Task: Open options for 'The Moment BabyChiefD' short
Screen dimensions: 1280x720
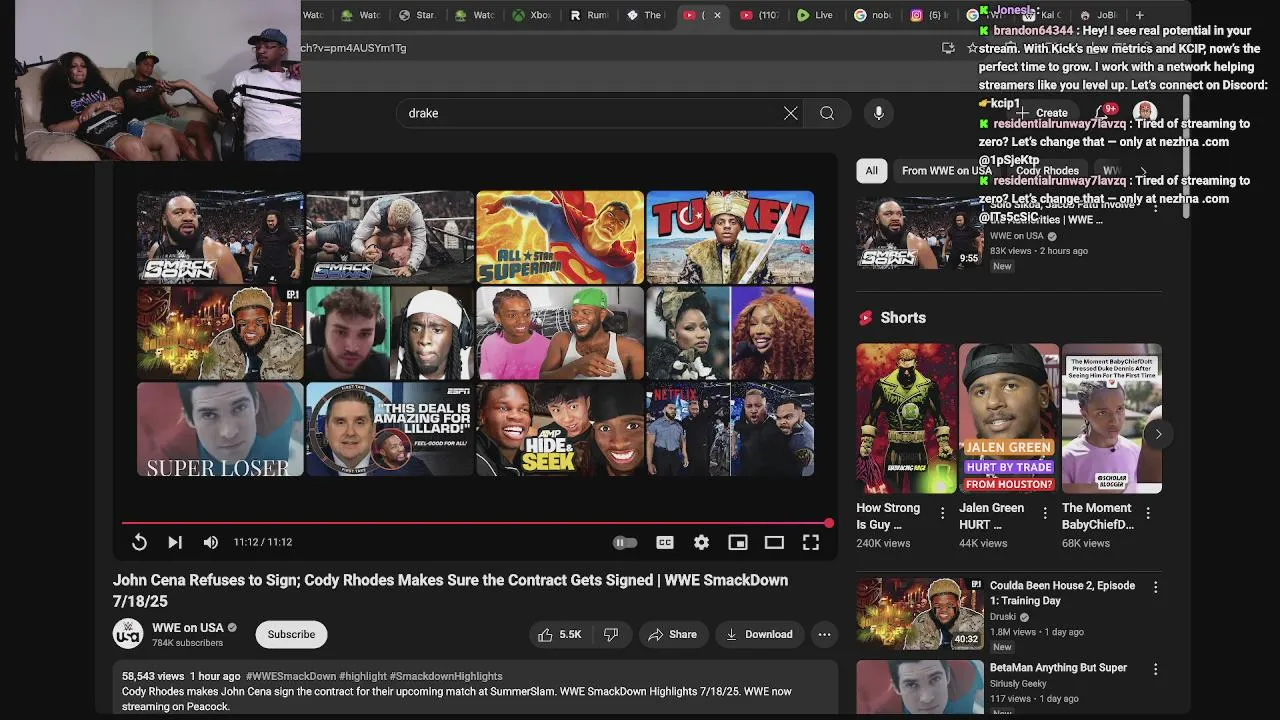Action: coord(1148,513)
